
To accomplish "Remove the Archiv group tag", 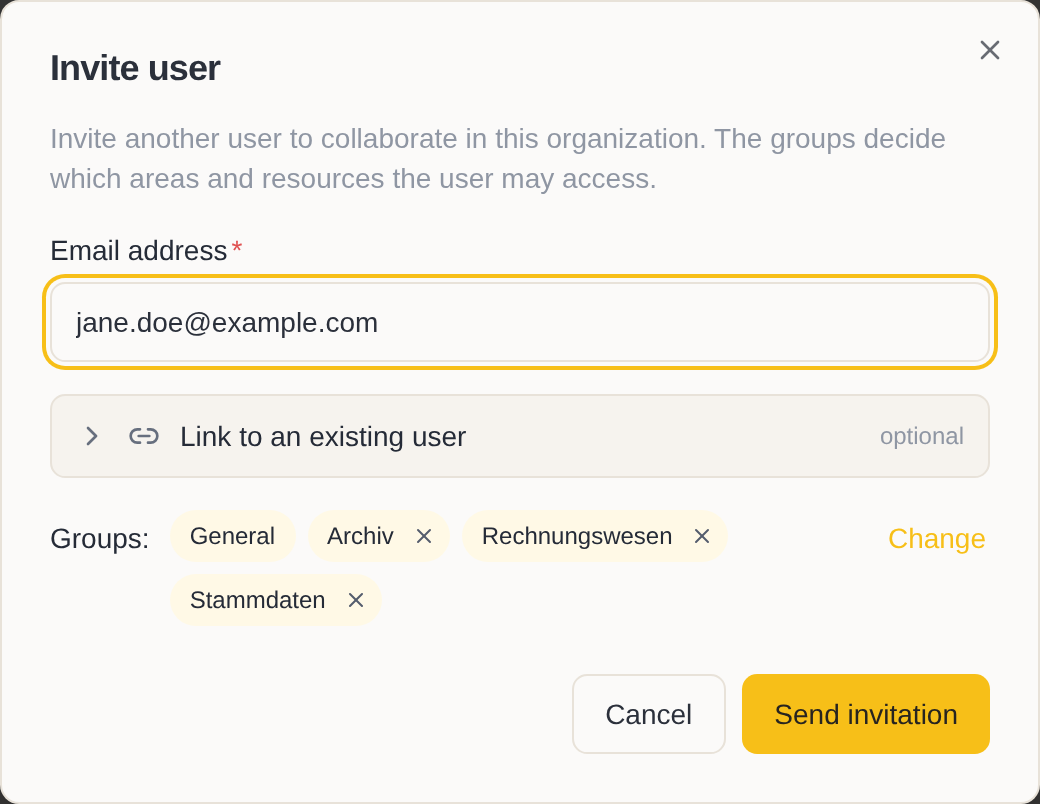I will point(424,536).
